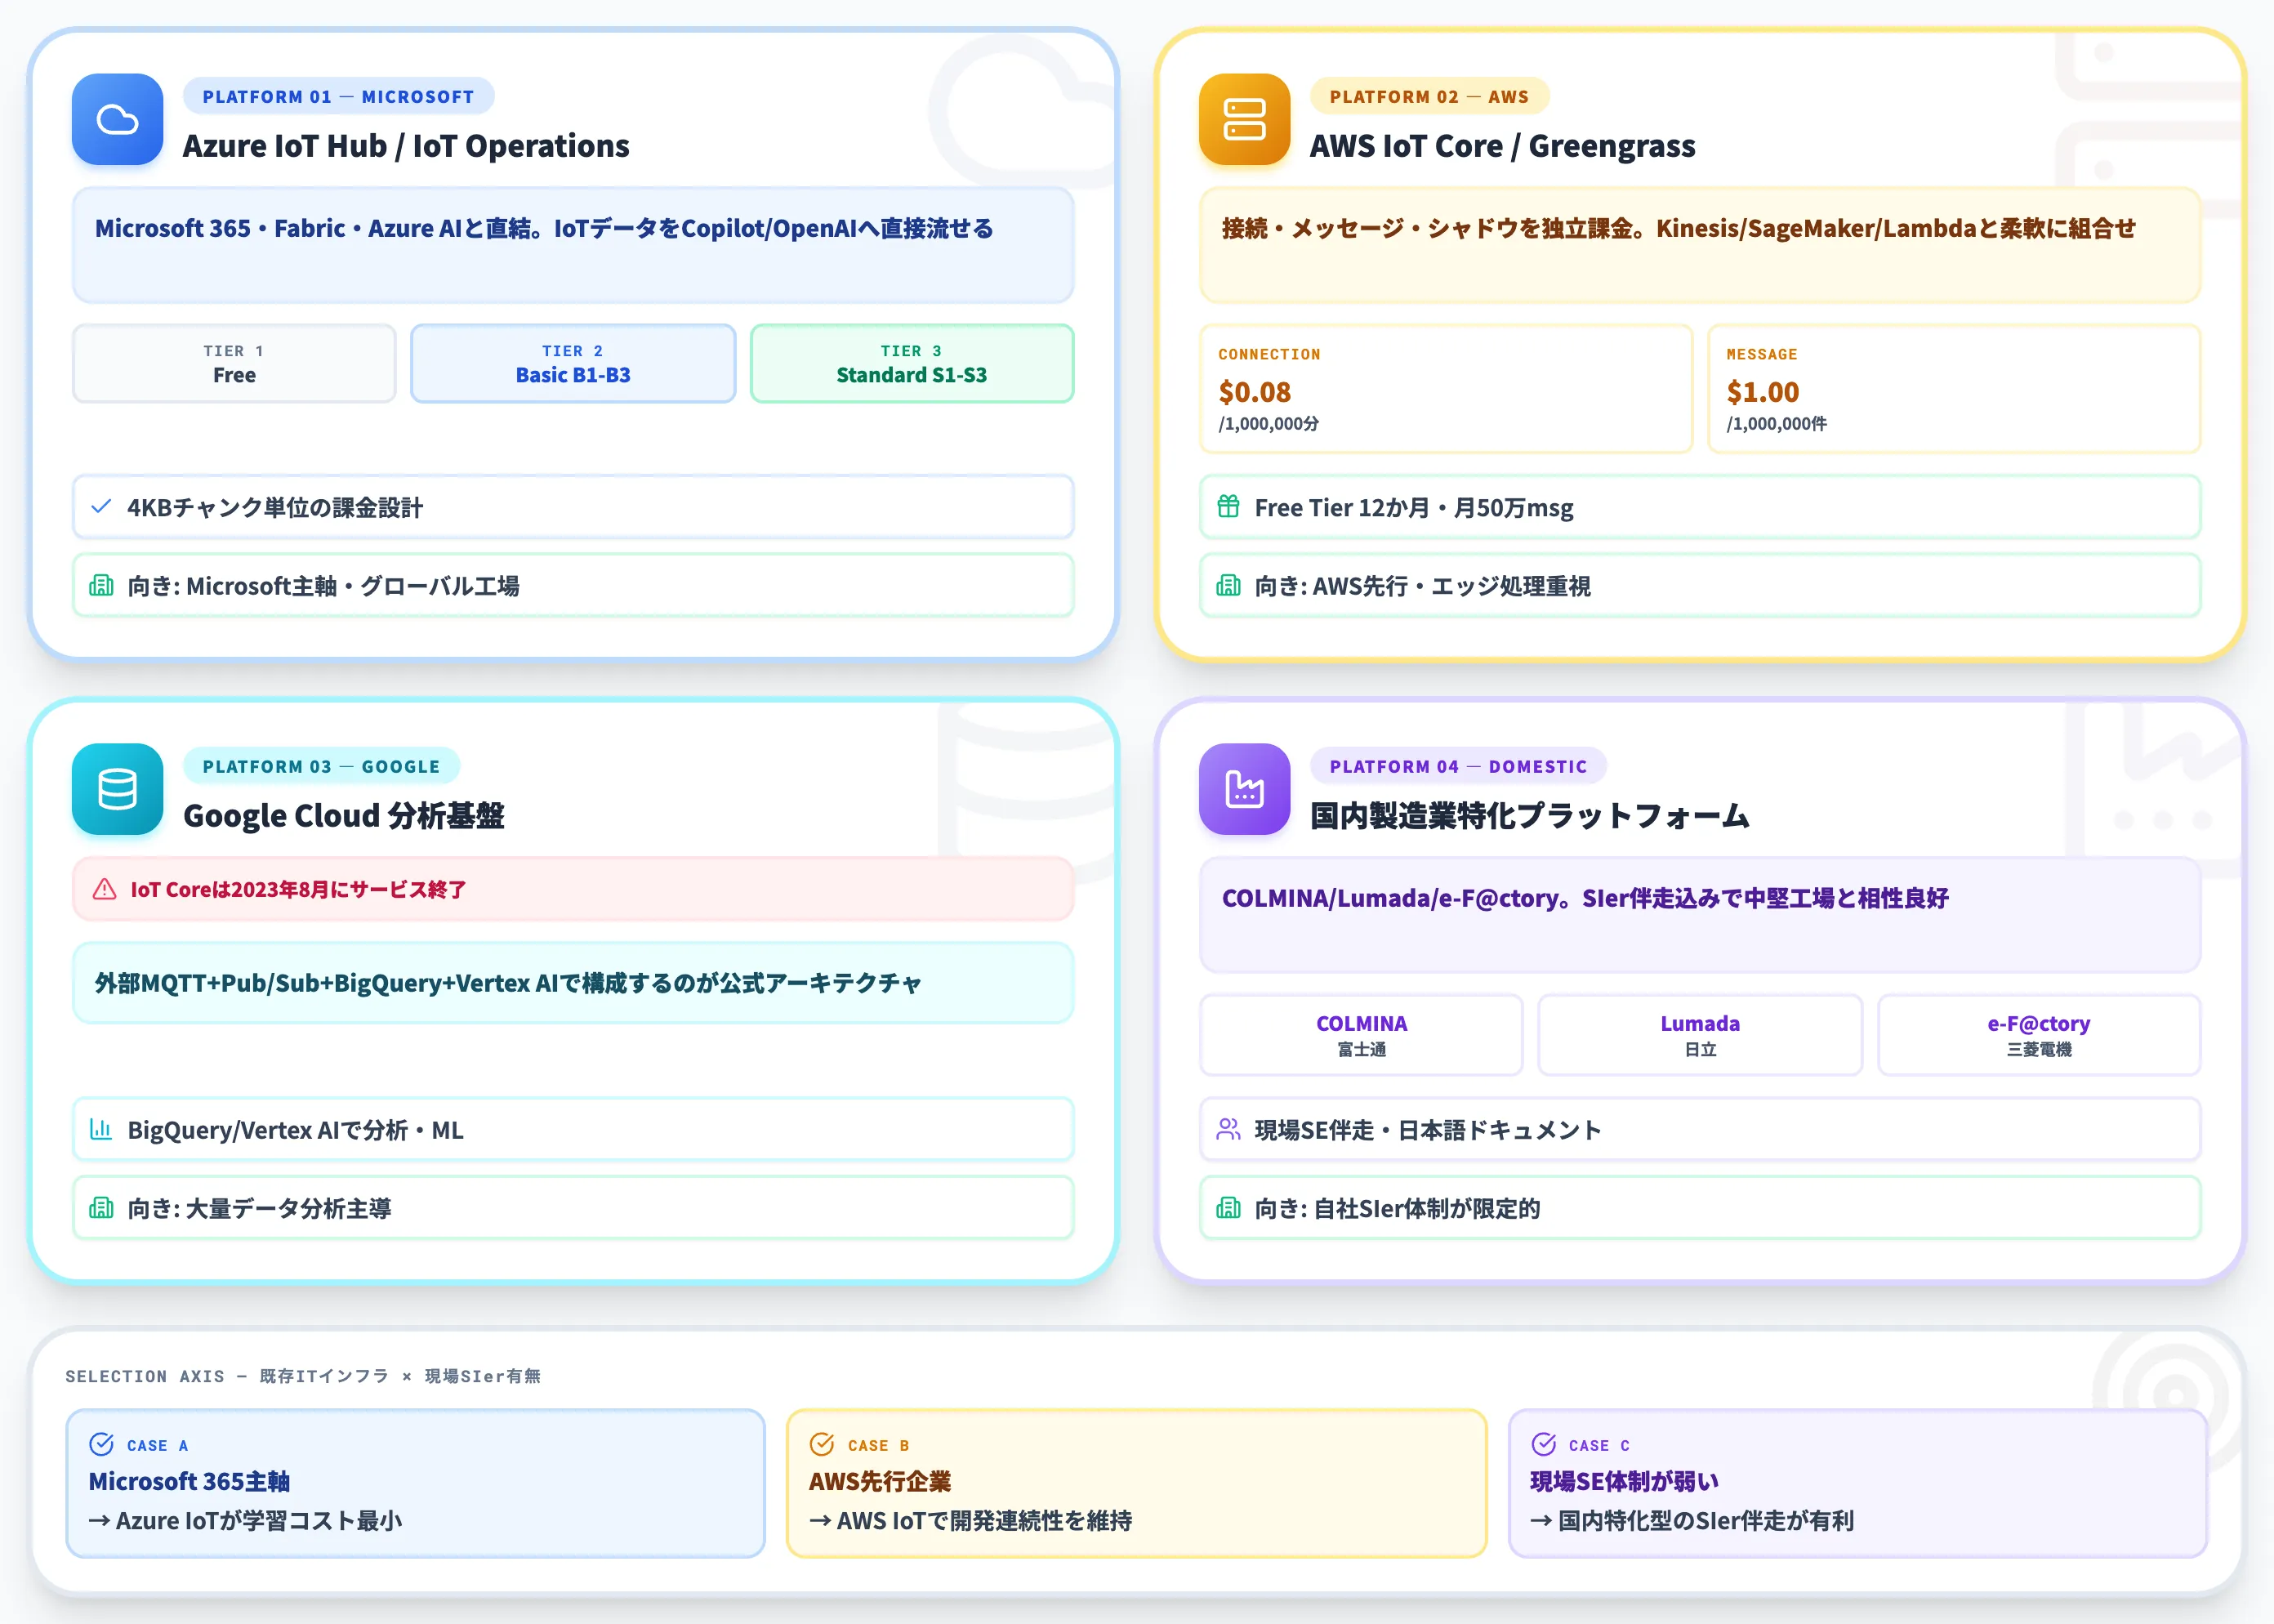Click the bar chart icon beside BigQuery/Vertex AI
Viewport: 2274px width, 1624px height.
101,1129
